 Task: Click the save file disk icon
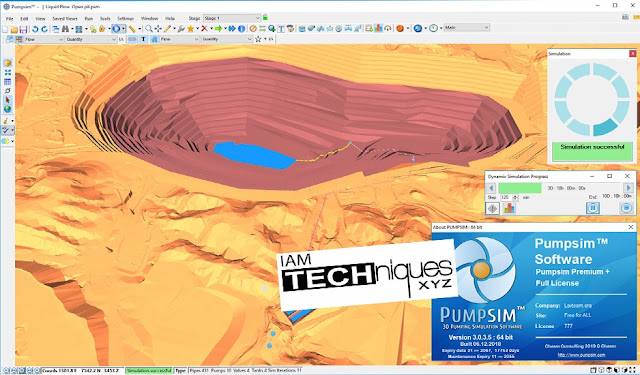click(x=23, y=29)
